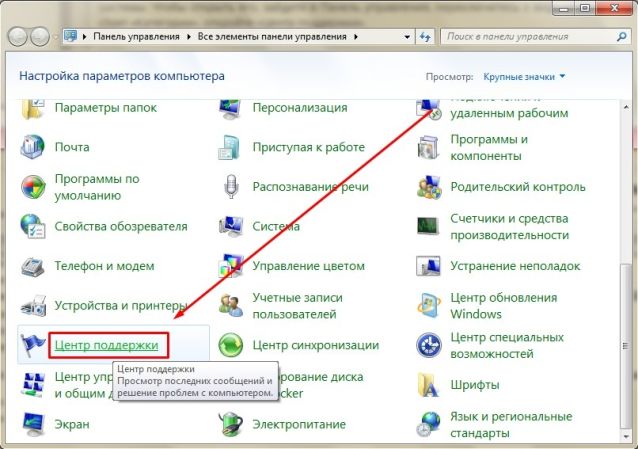638x449 pixels.
Task: Open the Крупные значки view dropdown
Action: 524,76
